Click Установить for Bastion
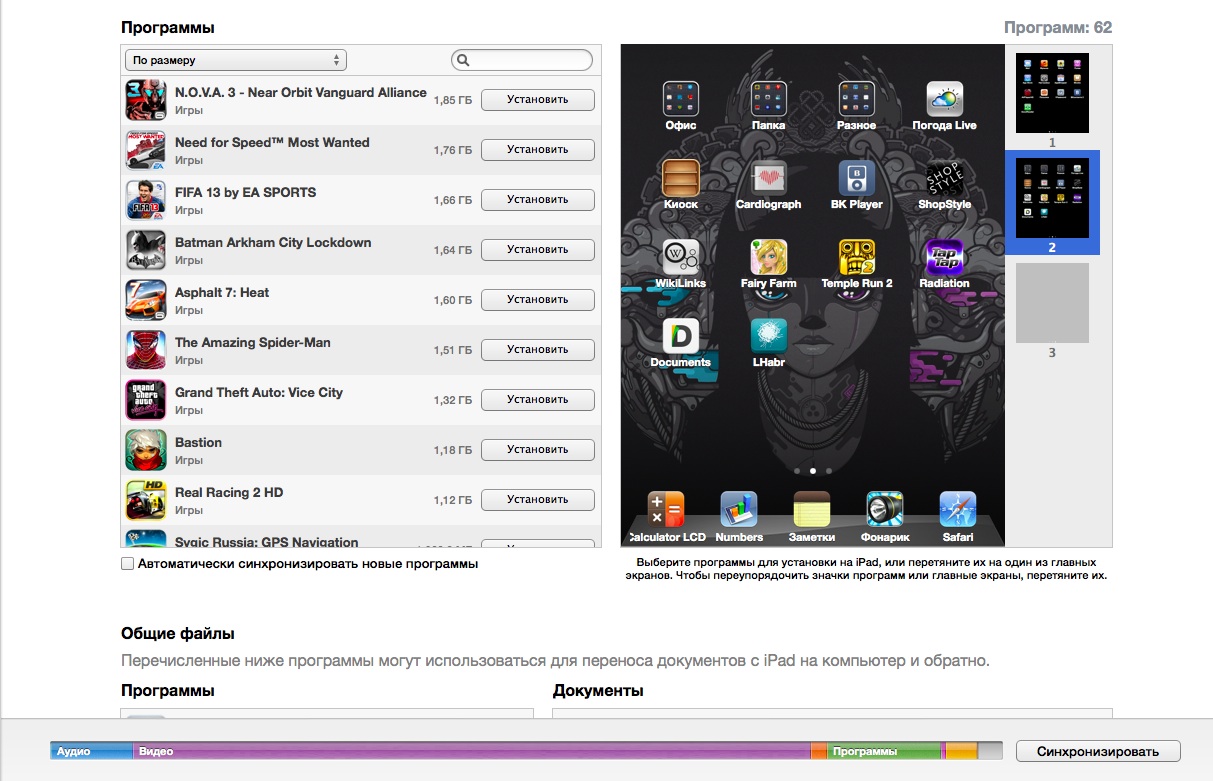Image resolution: width=1213 pixels, height=781 pixels. (x=538, y=450)
